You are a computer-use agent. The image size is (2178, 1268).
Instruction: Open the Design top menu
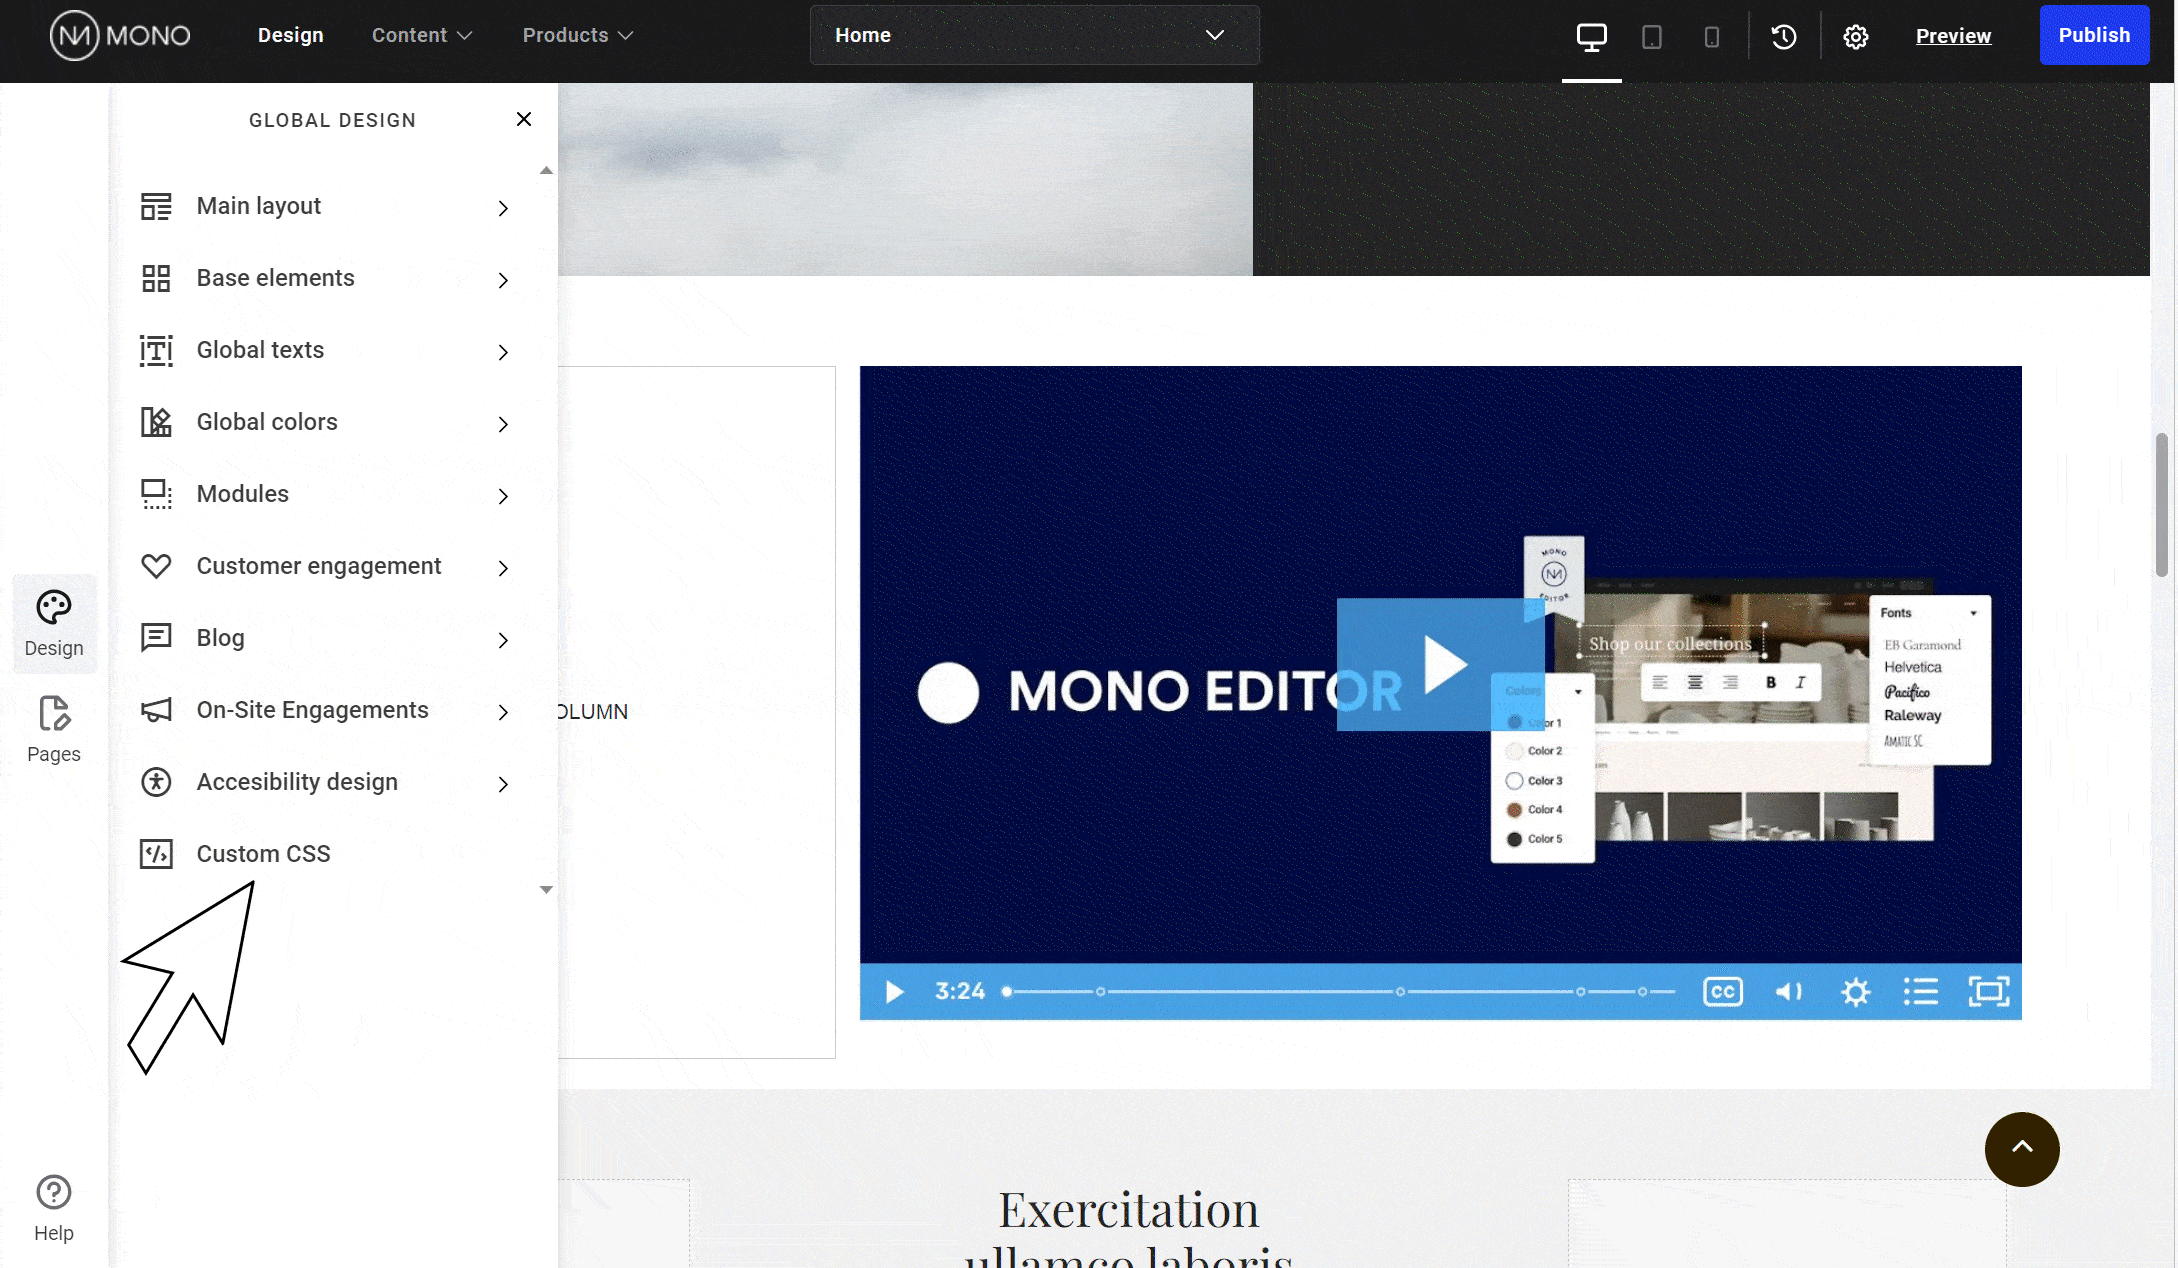tap(290, 35)
